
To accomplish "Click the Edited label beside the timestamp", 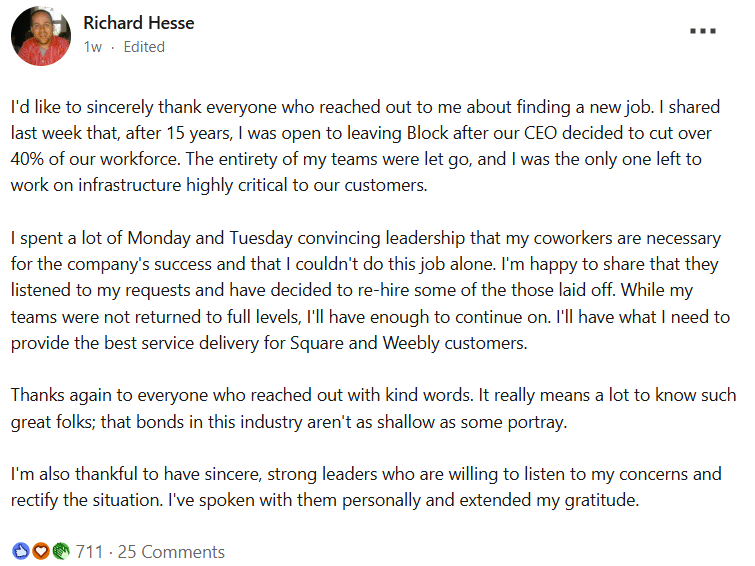I will click(144, 47).
